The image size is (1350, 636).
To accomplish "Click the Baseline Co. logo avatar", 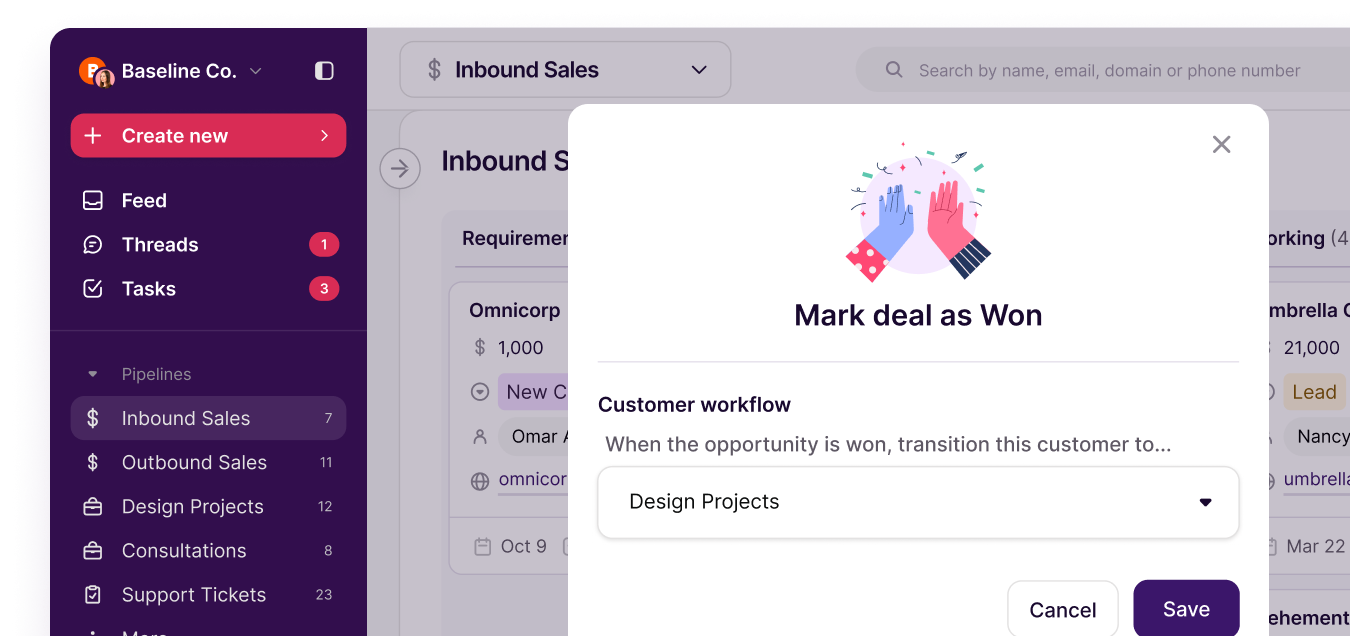I will pyautogui.click(x=95, y=71).
